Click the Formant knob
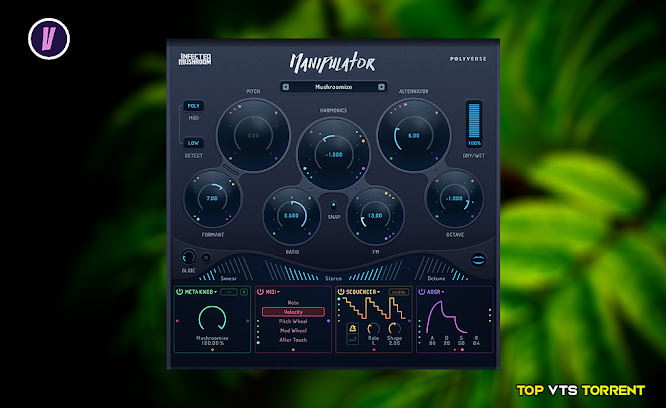The image size is (666, 408). tap(212, 198)
